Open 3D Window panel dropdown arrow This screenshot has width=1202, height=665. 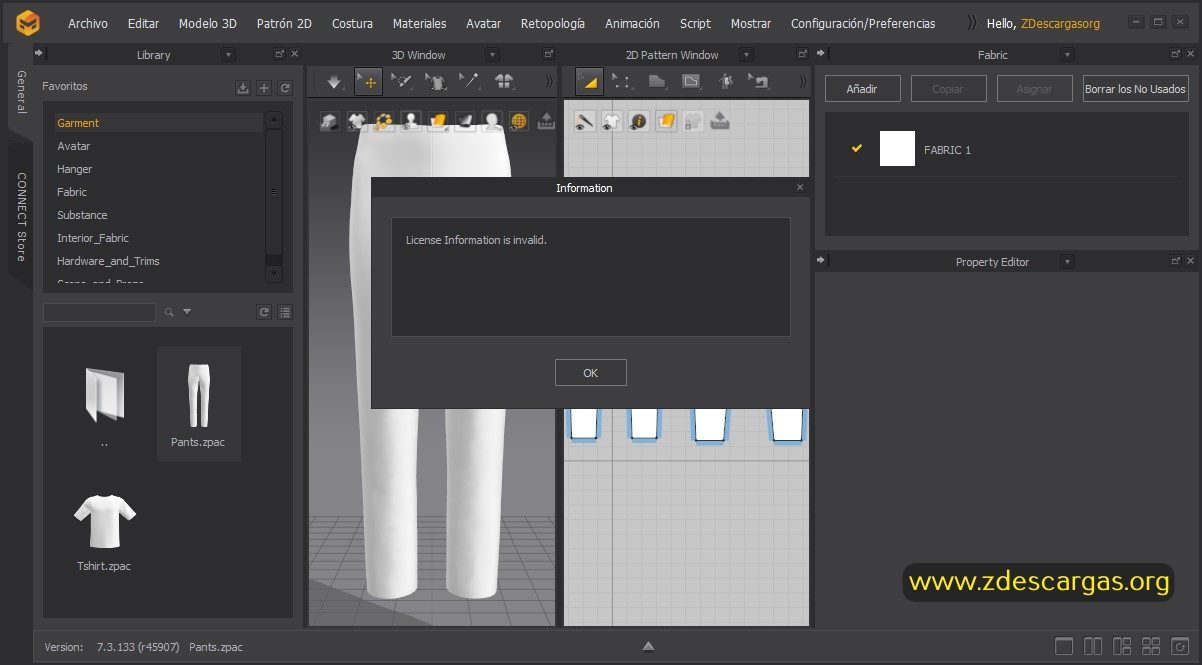[492, 55]
